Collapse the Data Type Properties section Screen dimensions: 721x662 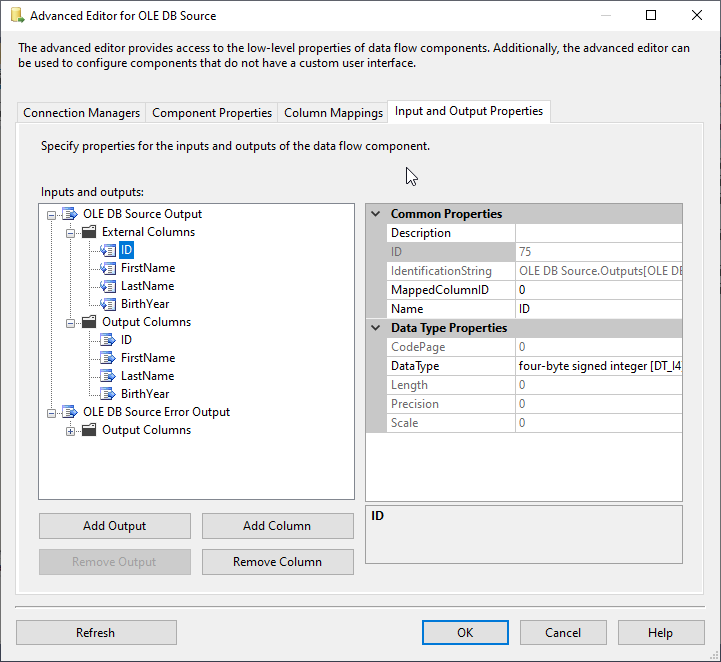(x=376, y=328)
